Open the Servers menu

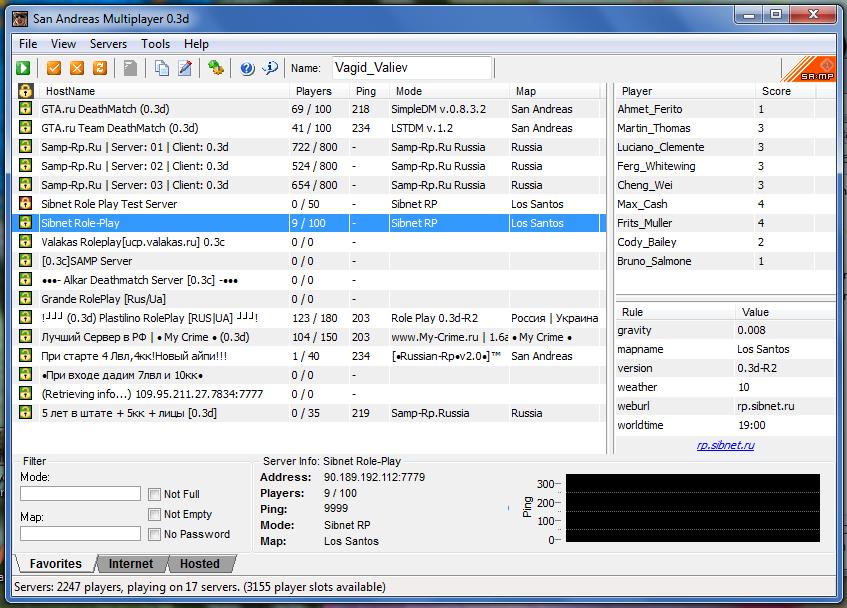point(108,44)
